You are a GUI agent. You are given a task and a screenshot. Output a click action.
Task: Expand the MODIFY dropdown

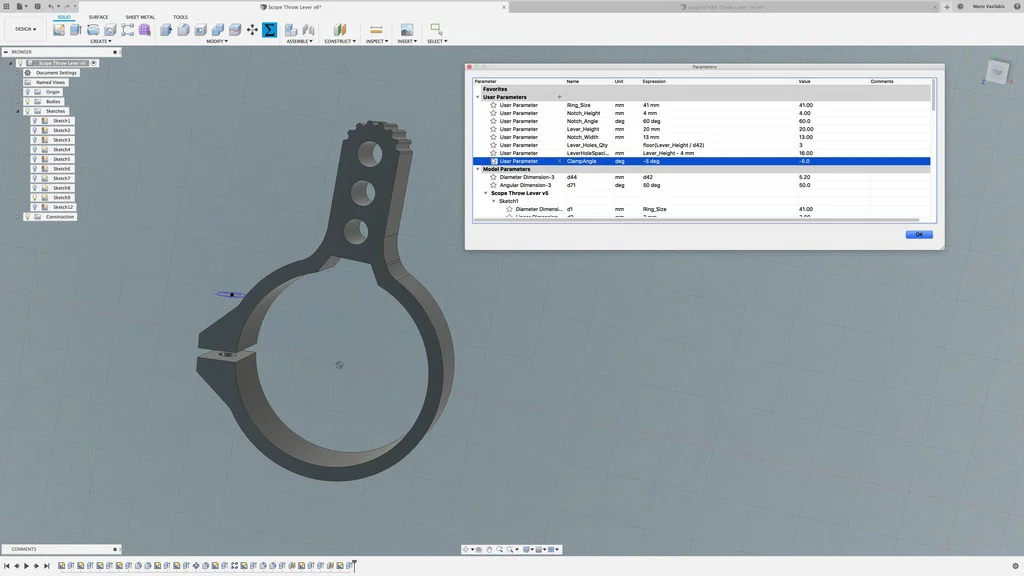218,40
